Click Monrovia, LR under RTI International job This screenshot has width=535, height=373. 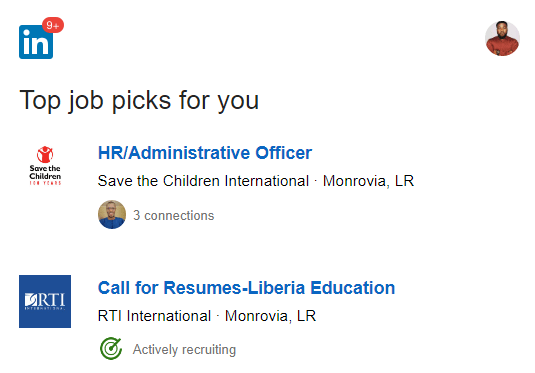coord(271,316)
